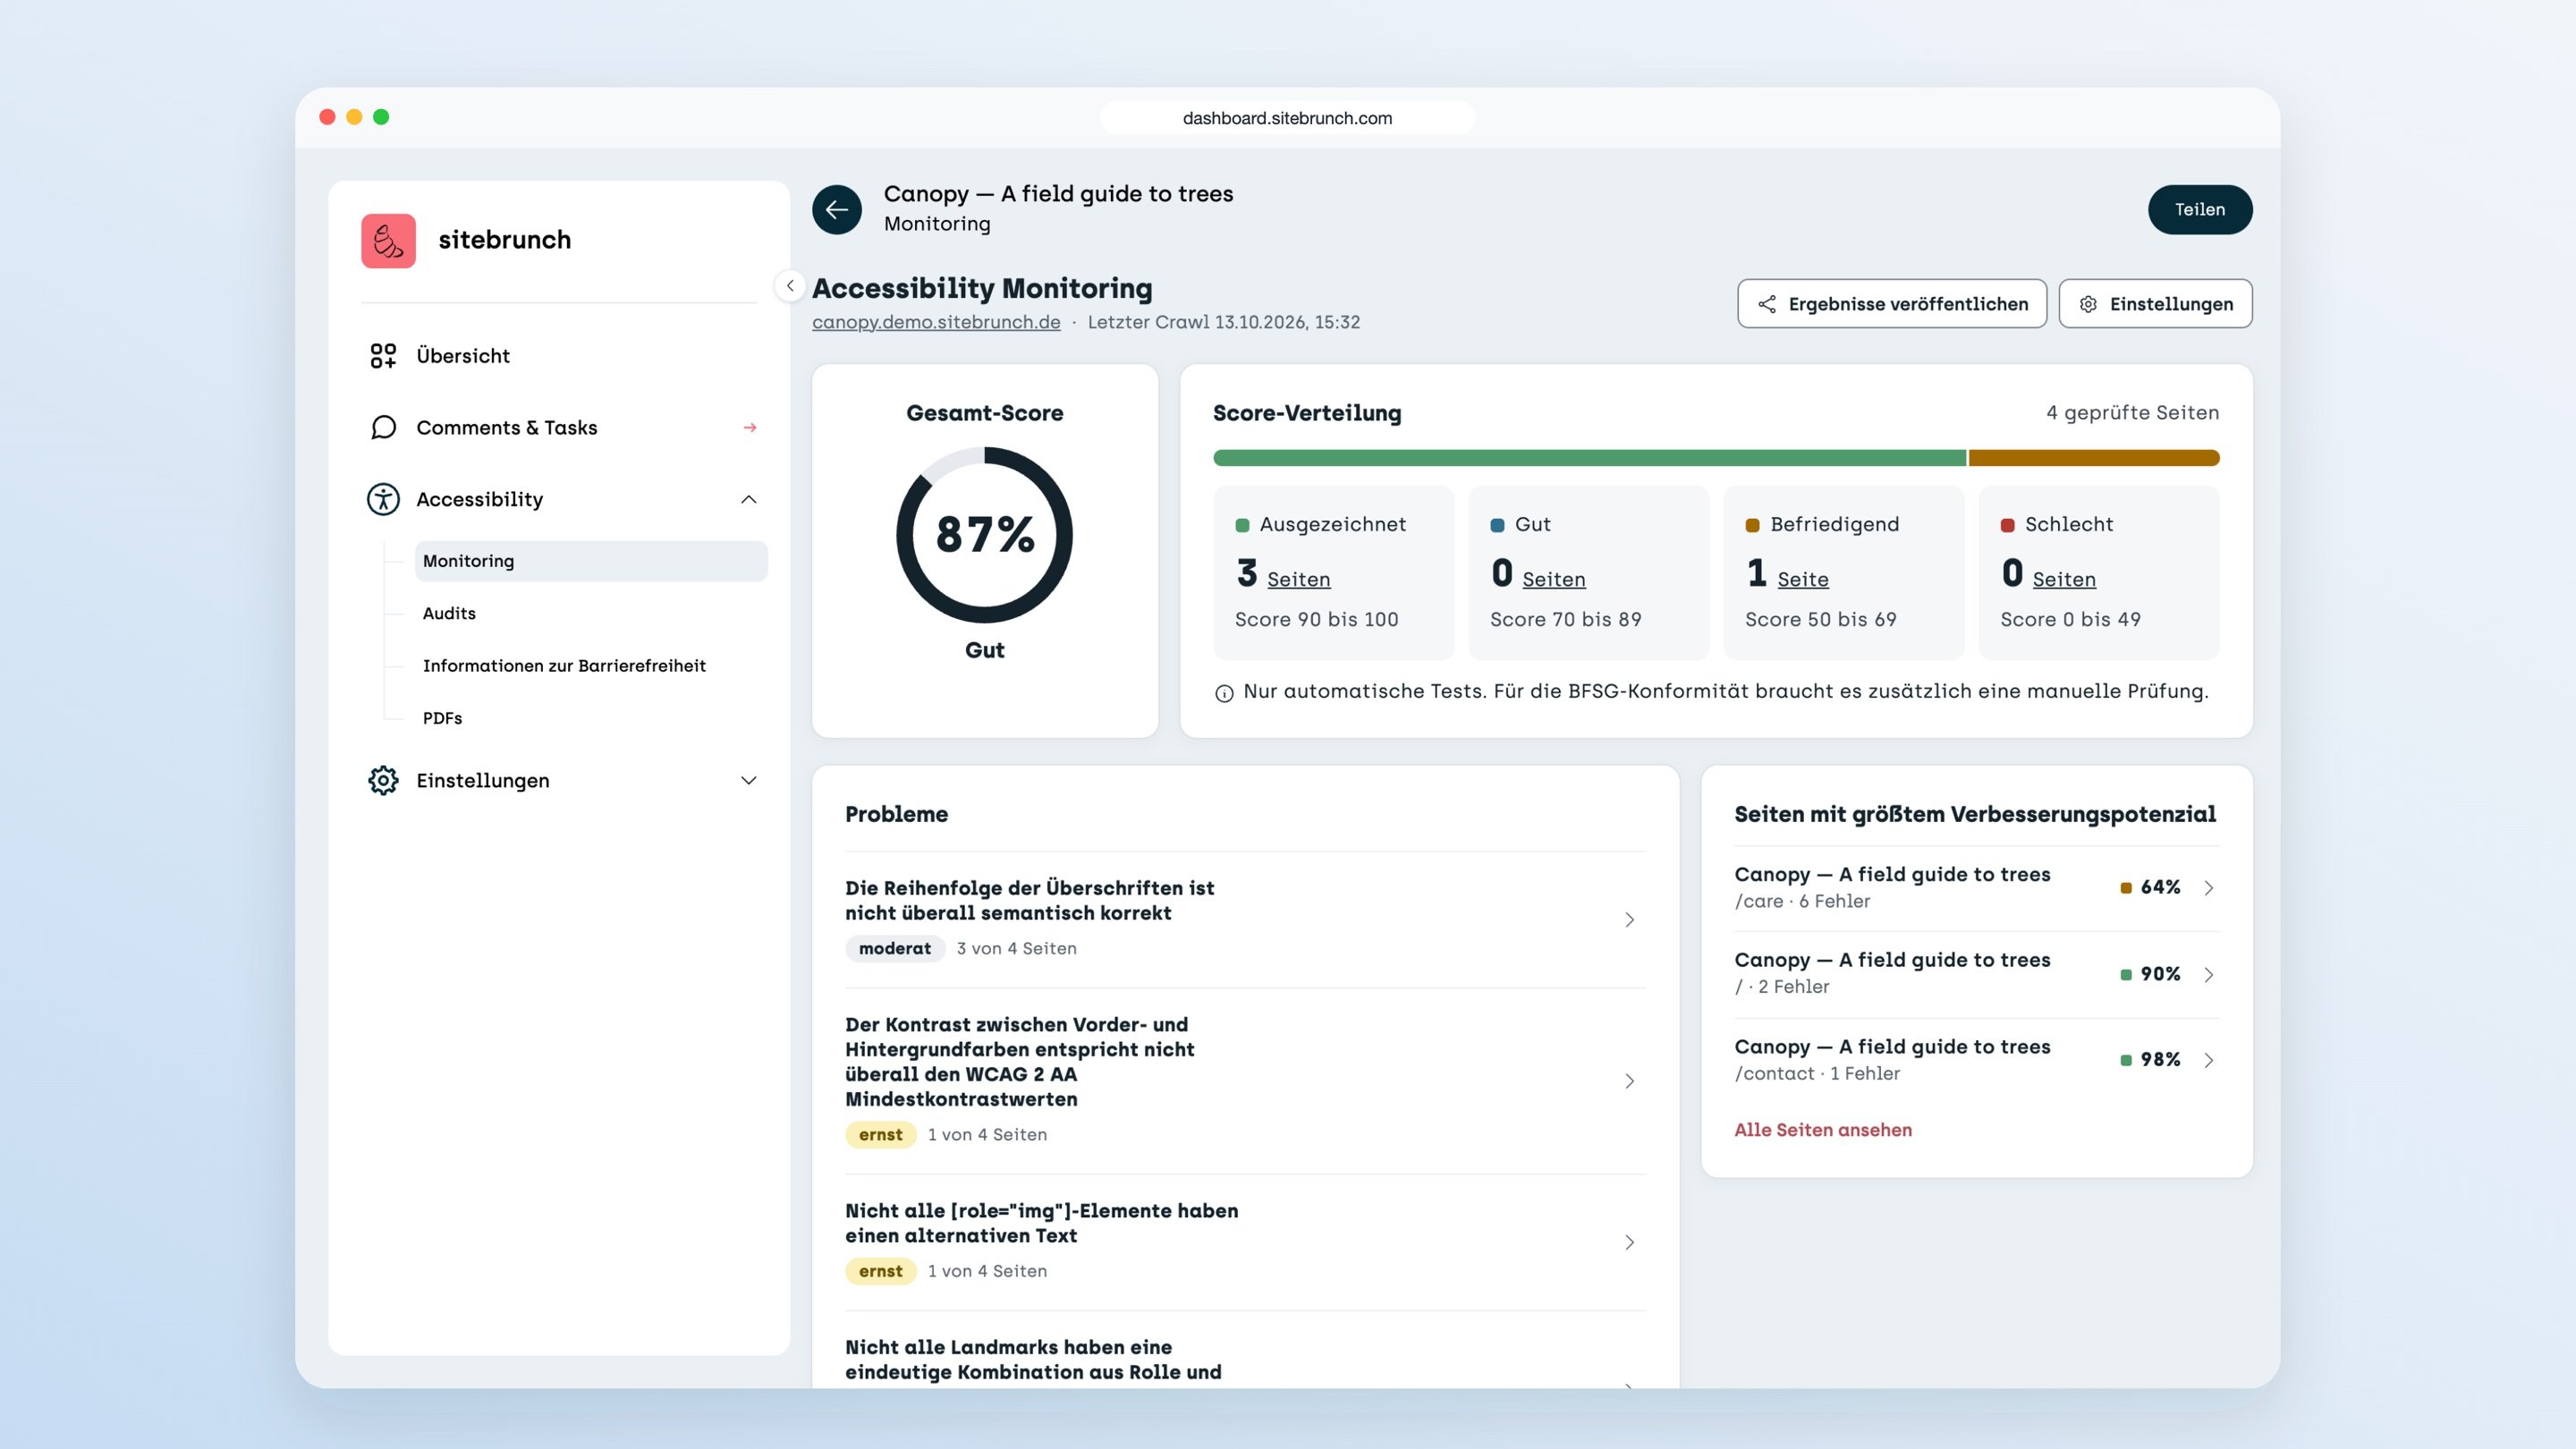Click Alle Seiten ansehen link
Image resolution: width=2576 pixels, height=1449 pixels.
pos(1822,1130)
